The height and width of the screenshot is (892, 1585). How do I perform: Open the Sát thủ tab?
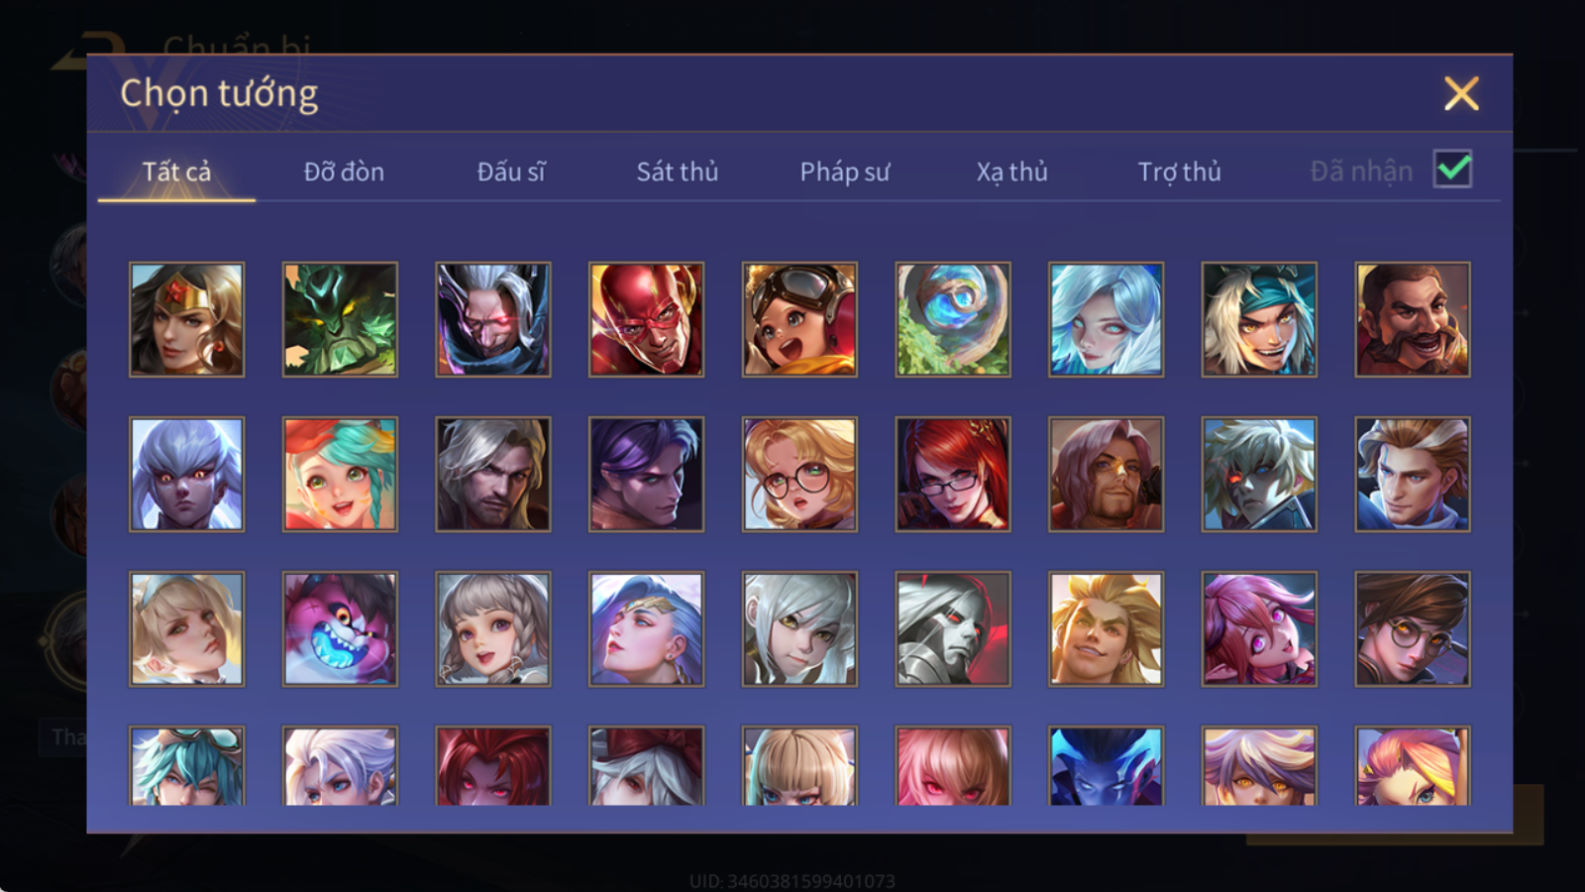coord(677,172)
